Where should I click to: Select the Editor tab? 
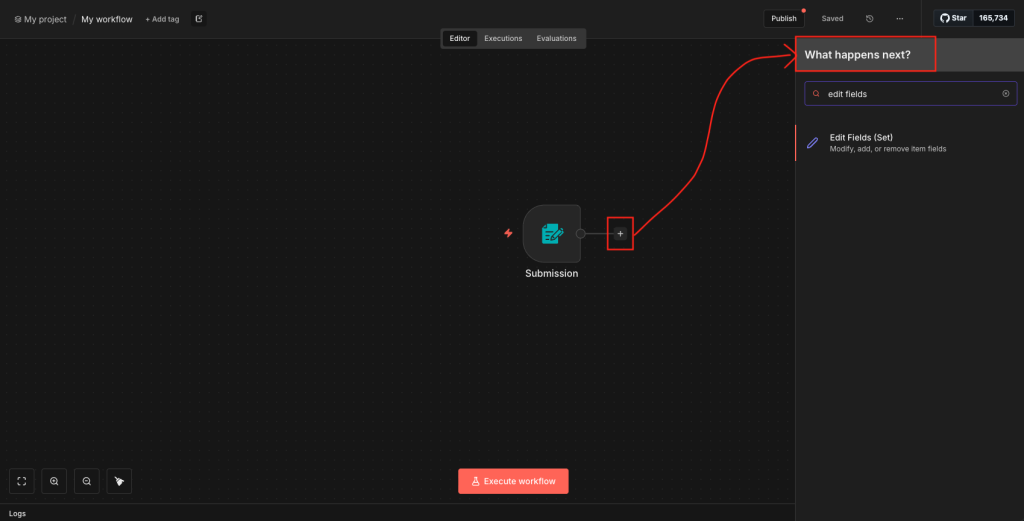pyautogui.click(x=459, y=38)
